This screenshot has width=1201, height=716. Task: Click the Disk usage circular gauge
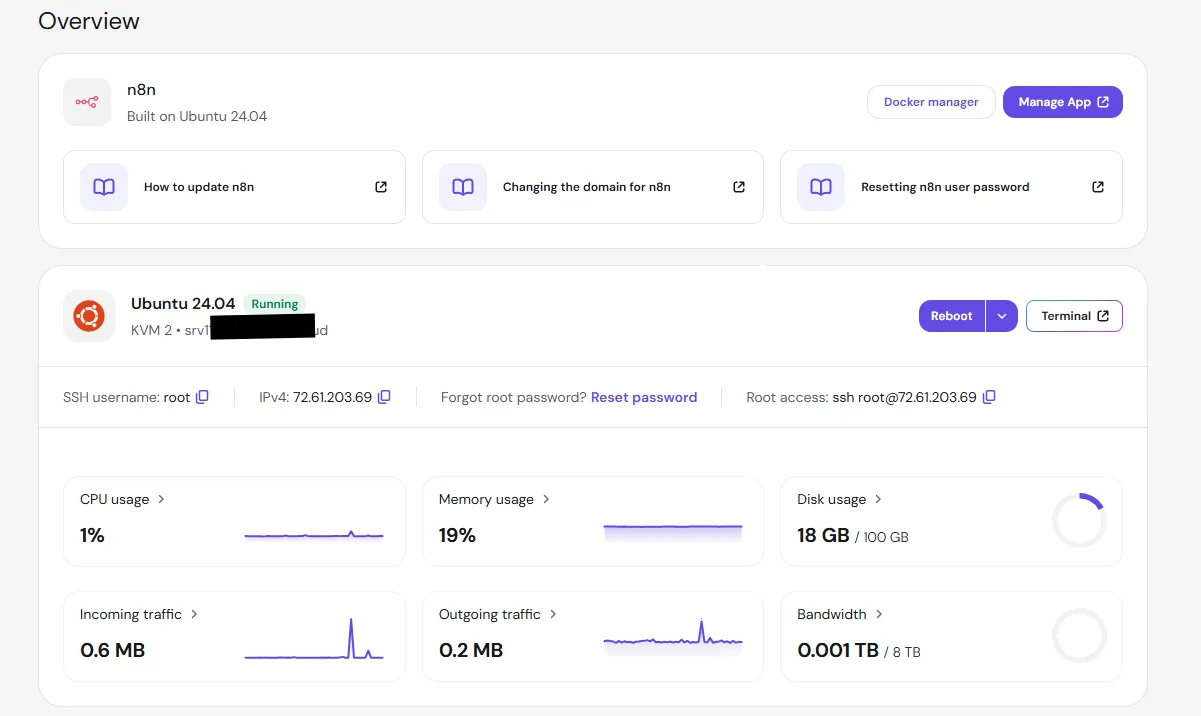1079,520
